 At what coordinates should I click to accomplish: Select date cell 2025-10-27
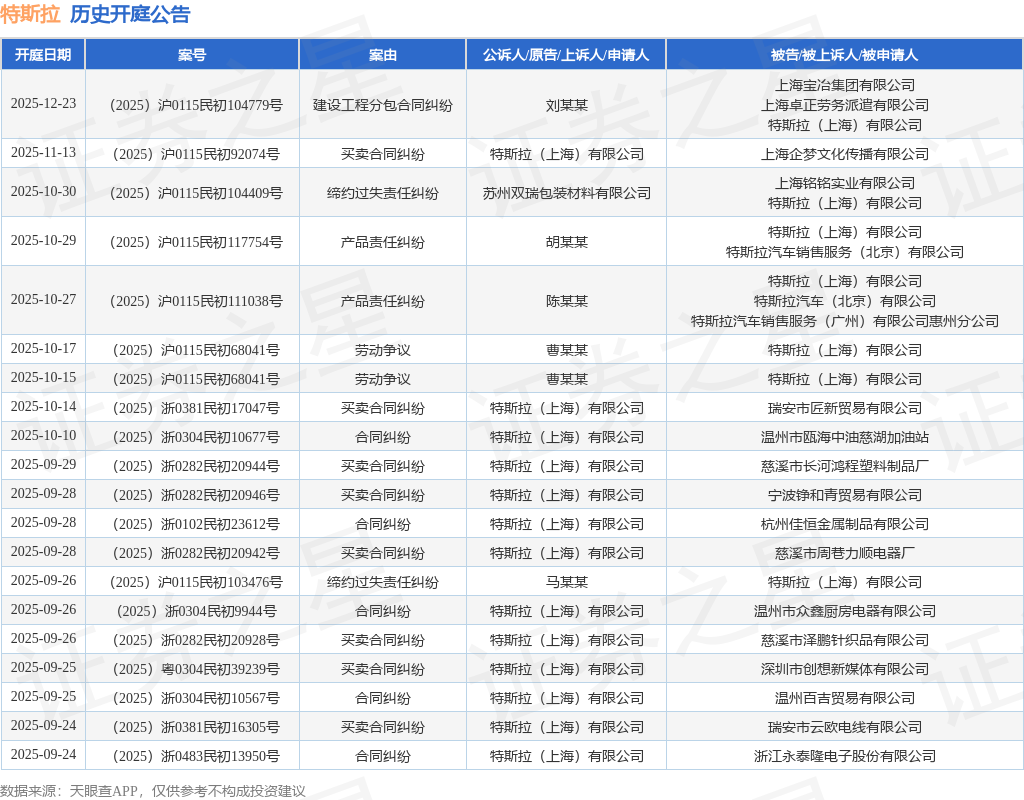[43, 300]
